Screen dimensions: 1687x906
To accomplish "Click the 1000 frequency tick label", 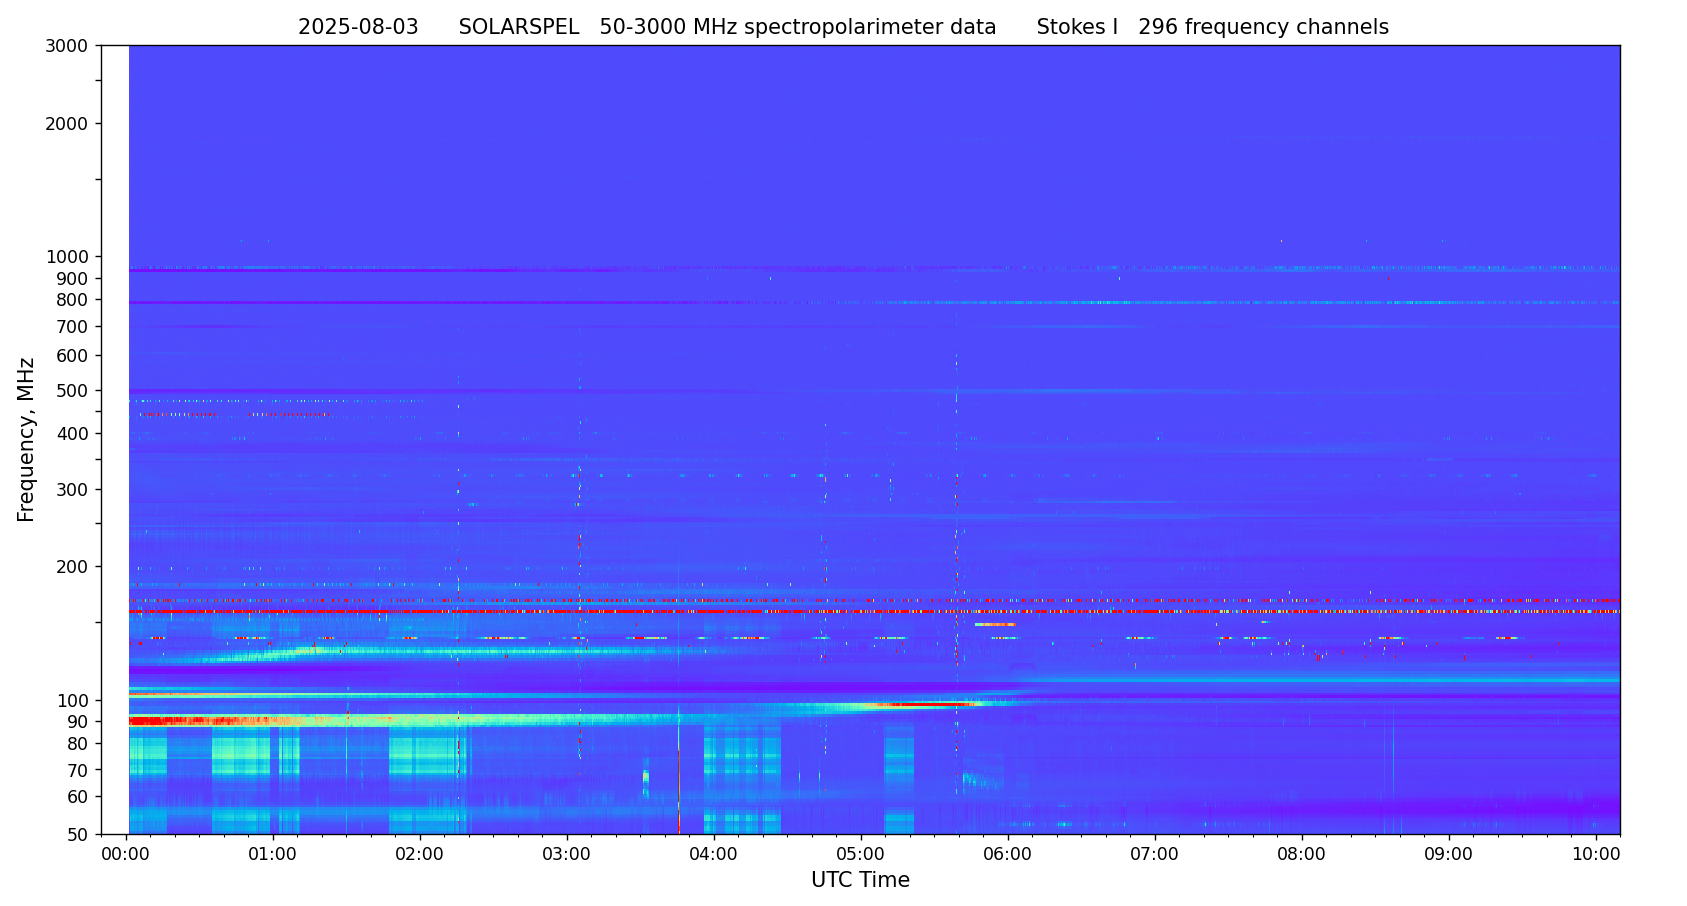I will click(67, 257).
